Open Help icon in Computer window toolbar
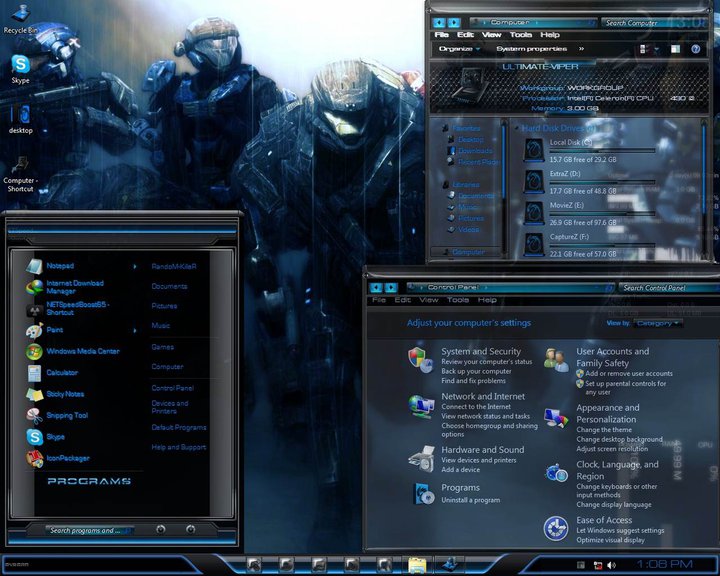Image resolution: width=720 pixels, height=576 pixels. pos(696,49)
